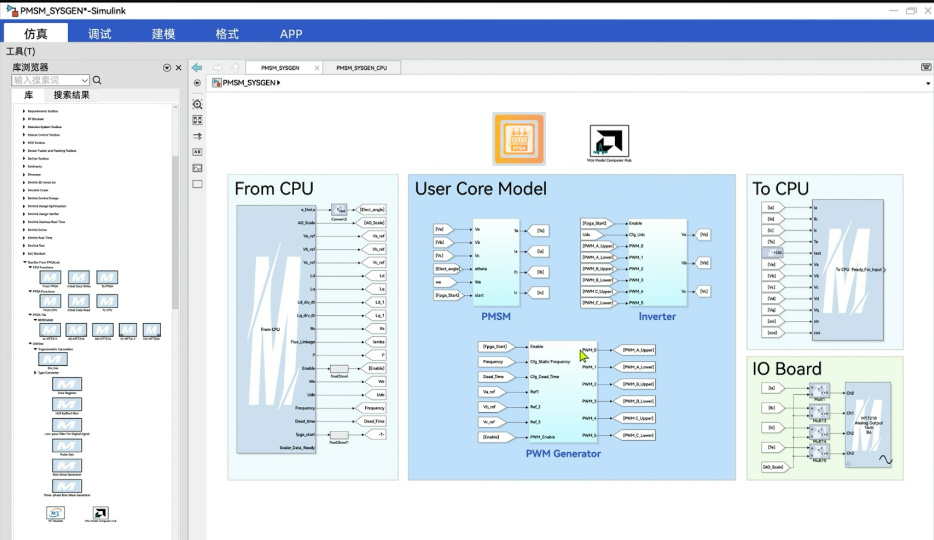
Task: Add an area box to canvas
Action: pyautogui.click(x=197, y=185)
